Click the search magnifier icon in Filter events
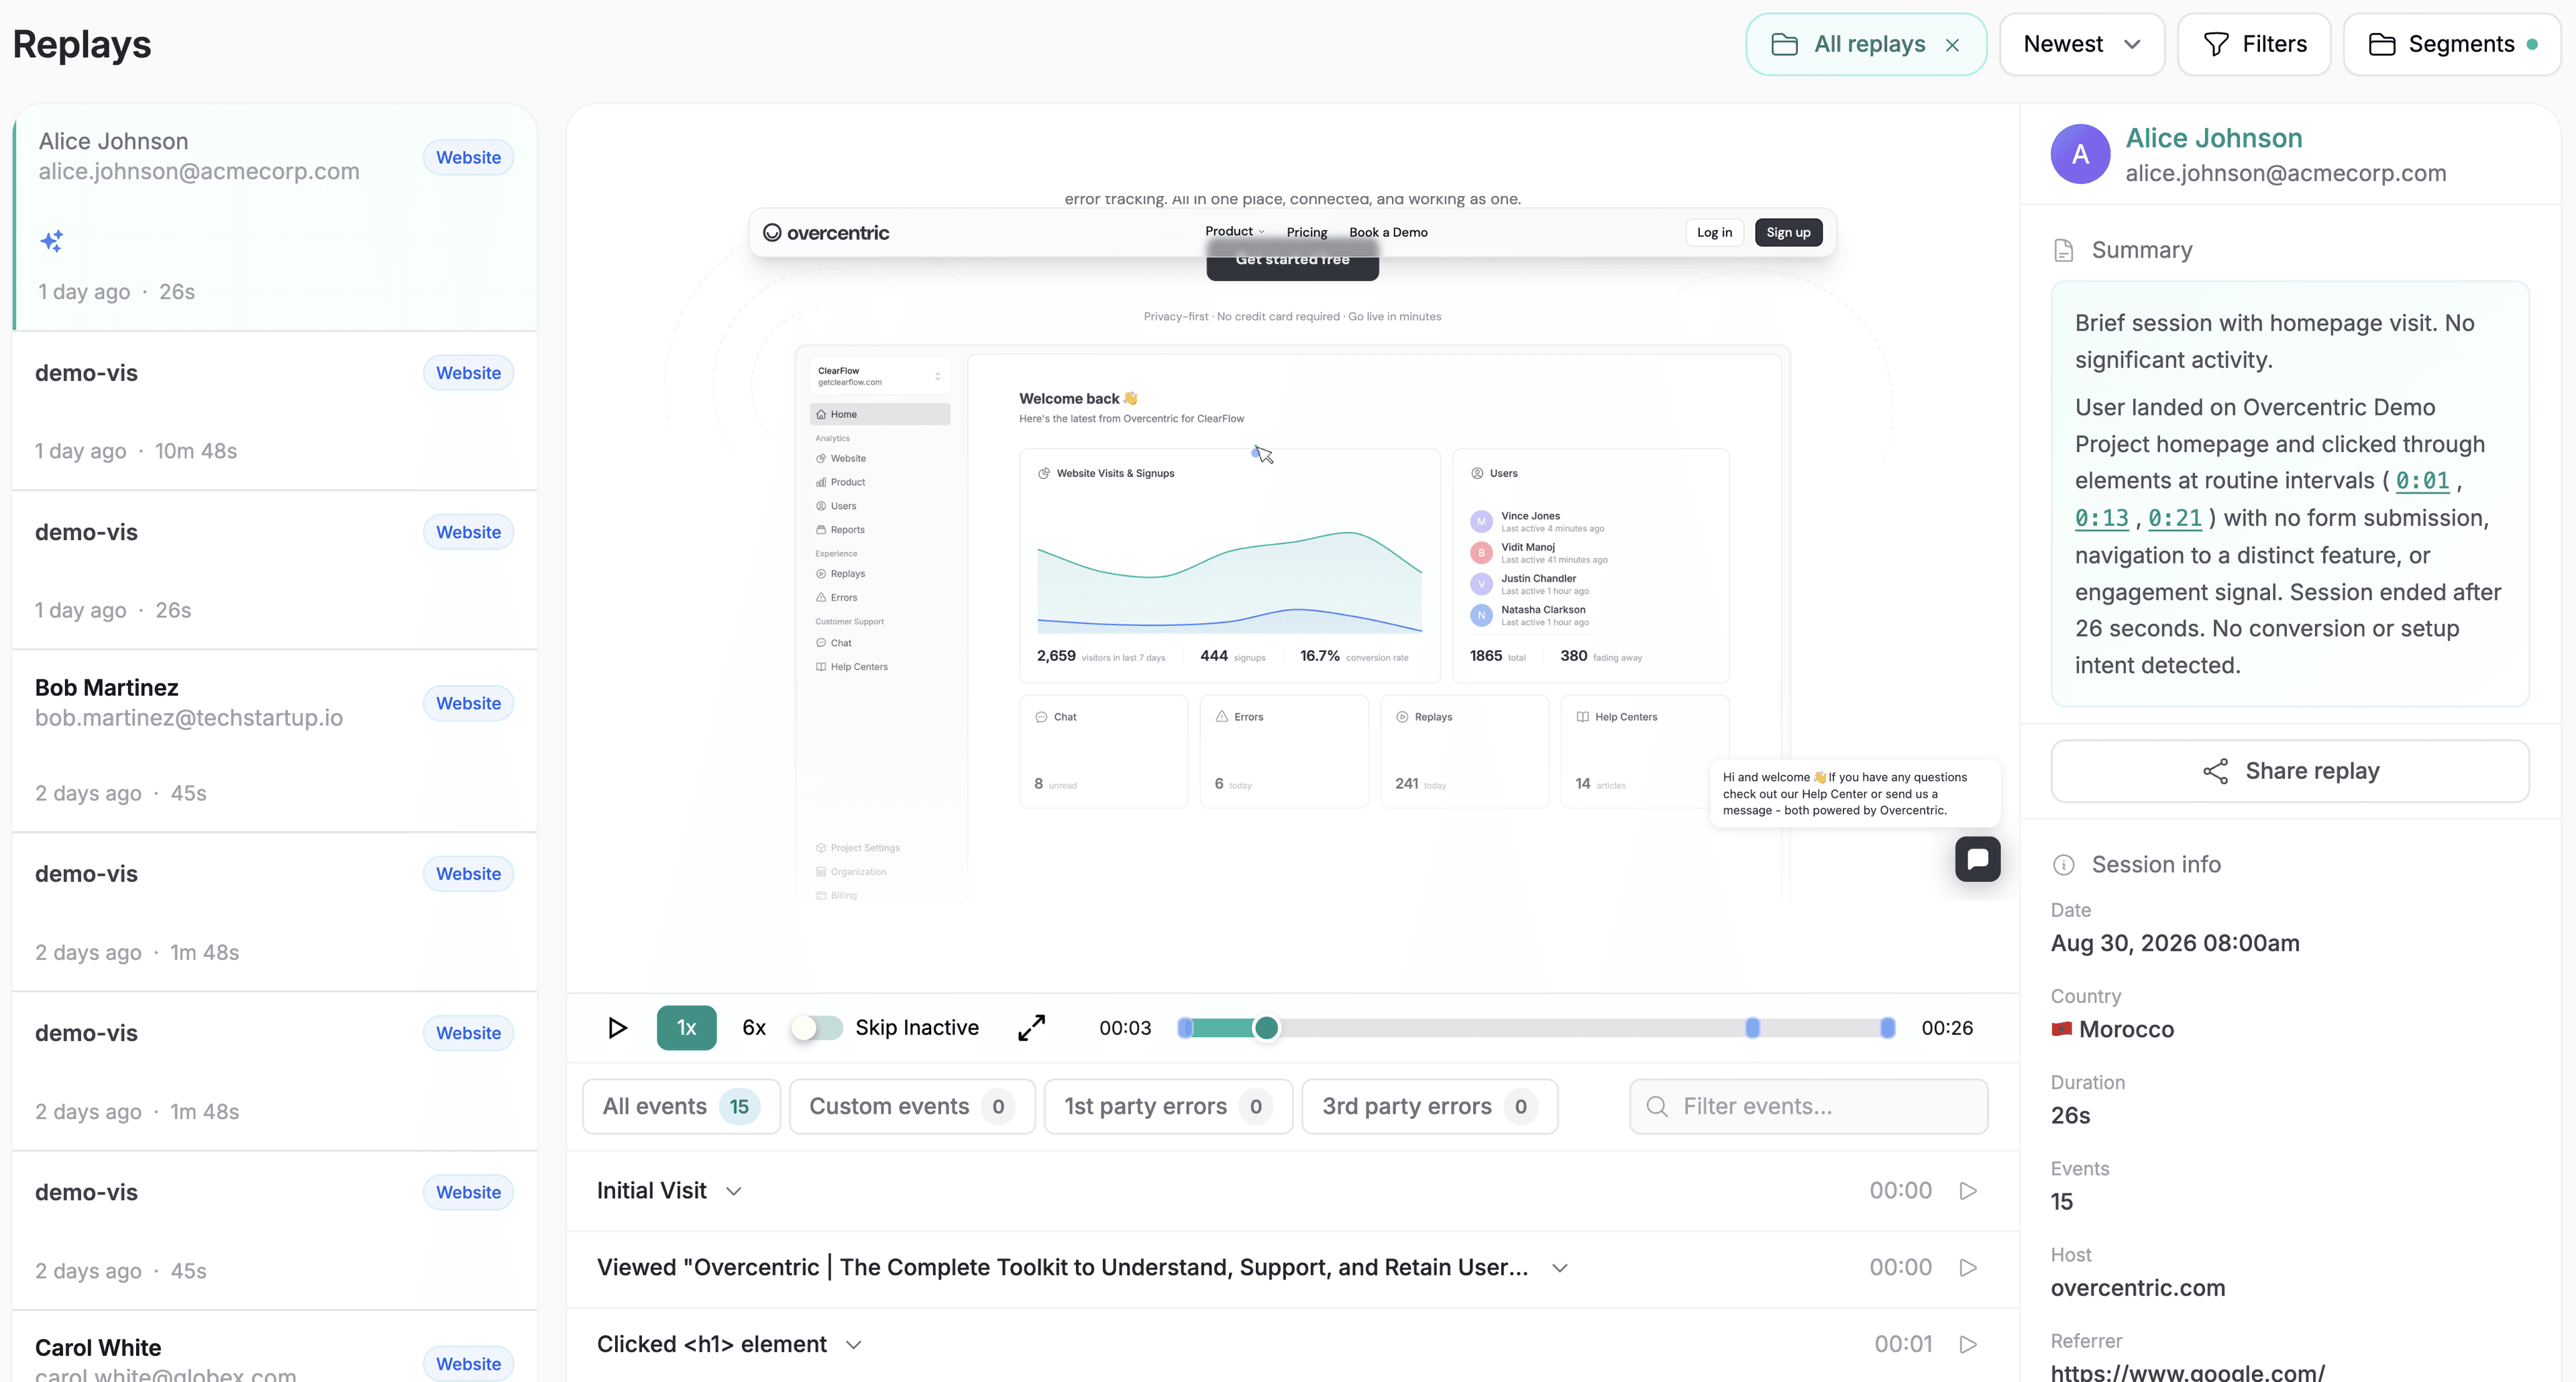Image resolution: width=2576 pixels, height=1382 pixels. (1657, 1106)
